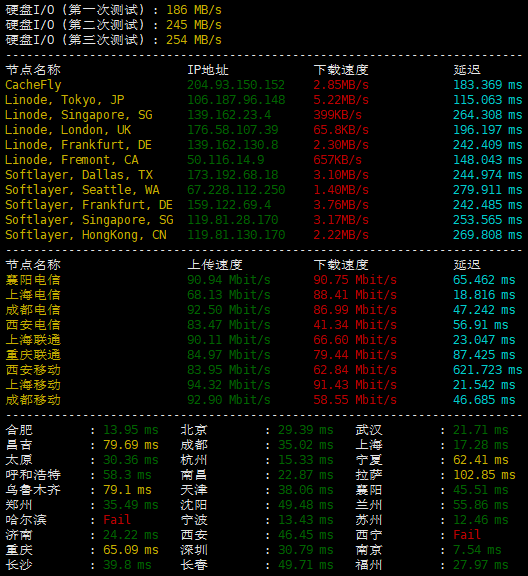Select the IP address 106.187.96.148
Image resolution: width=528 pixels, height=576 pixels.
click(x=236, y=100)
